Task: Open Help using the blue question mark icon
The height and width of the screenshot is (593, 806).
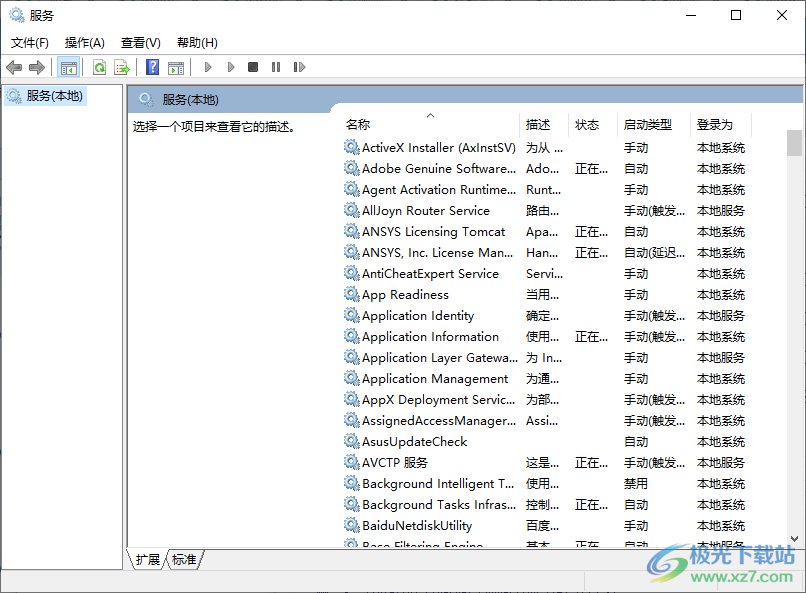Action: coord(152,67)
